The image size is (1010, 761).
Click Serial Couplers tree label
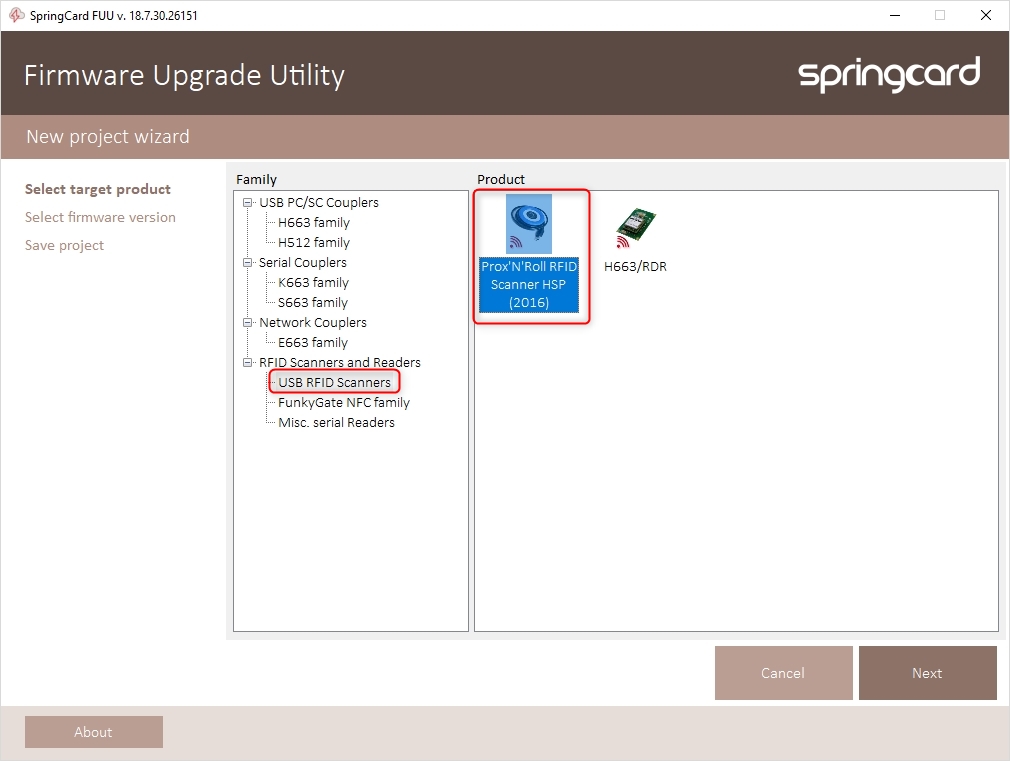tap(303, 262)
